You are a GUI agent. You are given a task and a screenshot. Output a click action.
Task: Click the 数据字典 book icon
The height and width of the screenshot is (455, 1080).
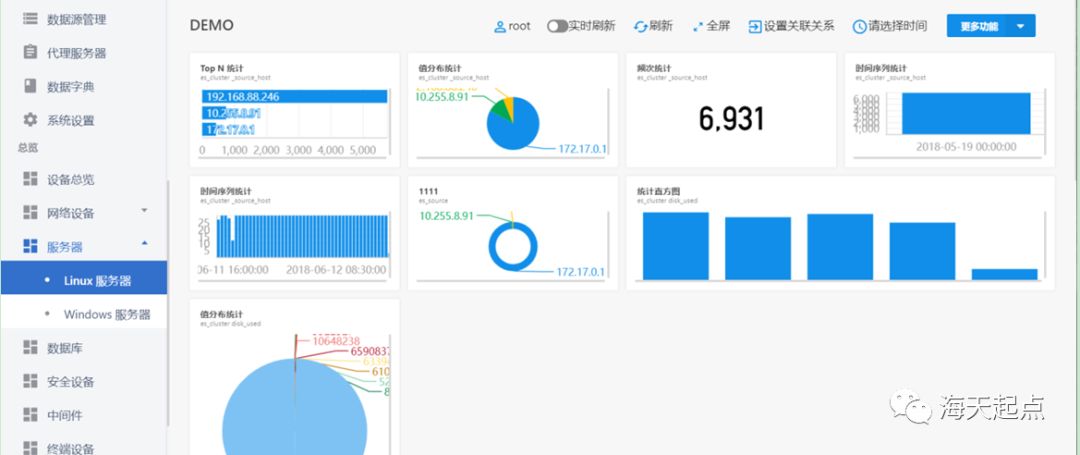point(30,86)
